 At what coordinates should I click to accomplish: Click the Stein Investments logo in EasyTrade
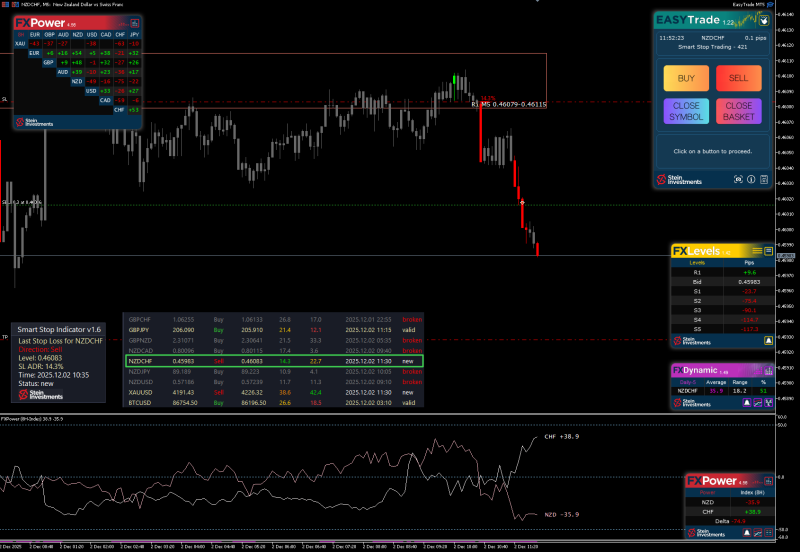click(x=679, y=179)
